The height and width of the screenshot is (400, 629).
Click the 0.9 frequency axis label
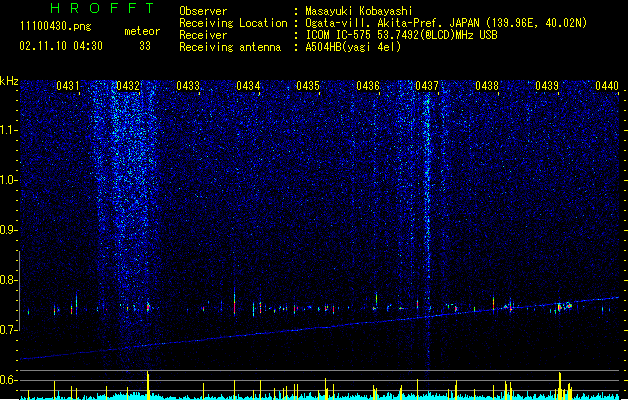9,230
